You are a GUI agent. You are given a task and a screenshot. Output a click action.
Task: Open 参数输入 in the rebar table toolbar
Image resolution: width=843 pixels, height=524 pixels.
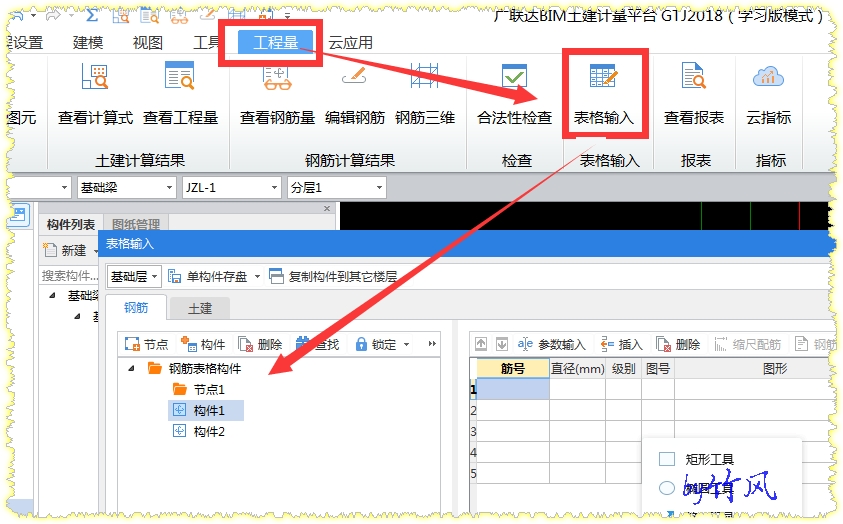point(552,344)
